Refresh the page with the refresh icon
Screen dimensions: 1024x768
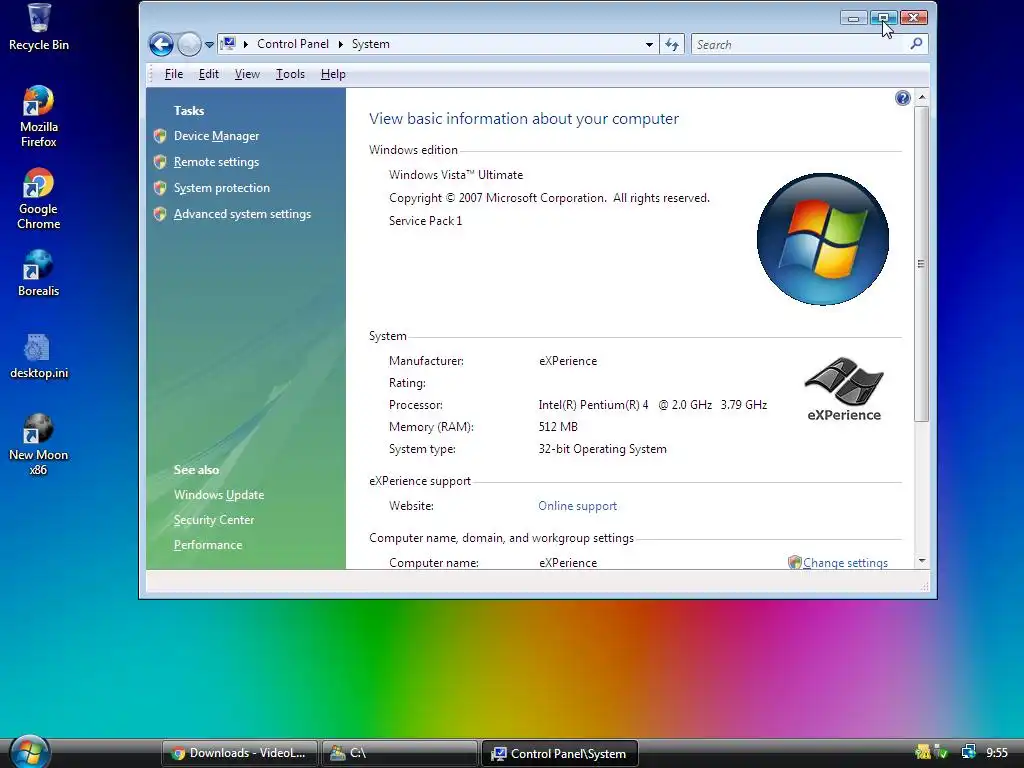671,44
